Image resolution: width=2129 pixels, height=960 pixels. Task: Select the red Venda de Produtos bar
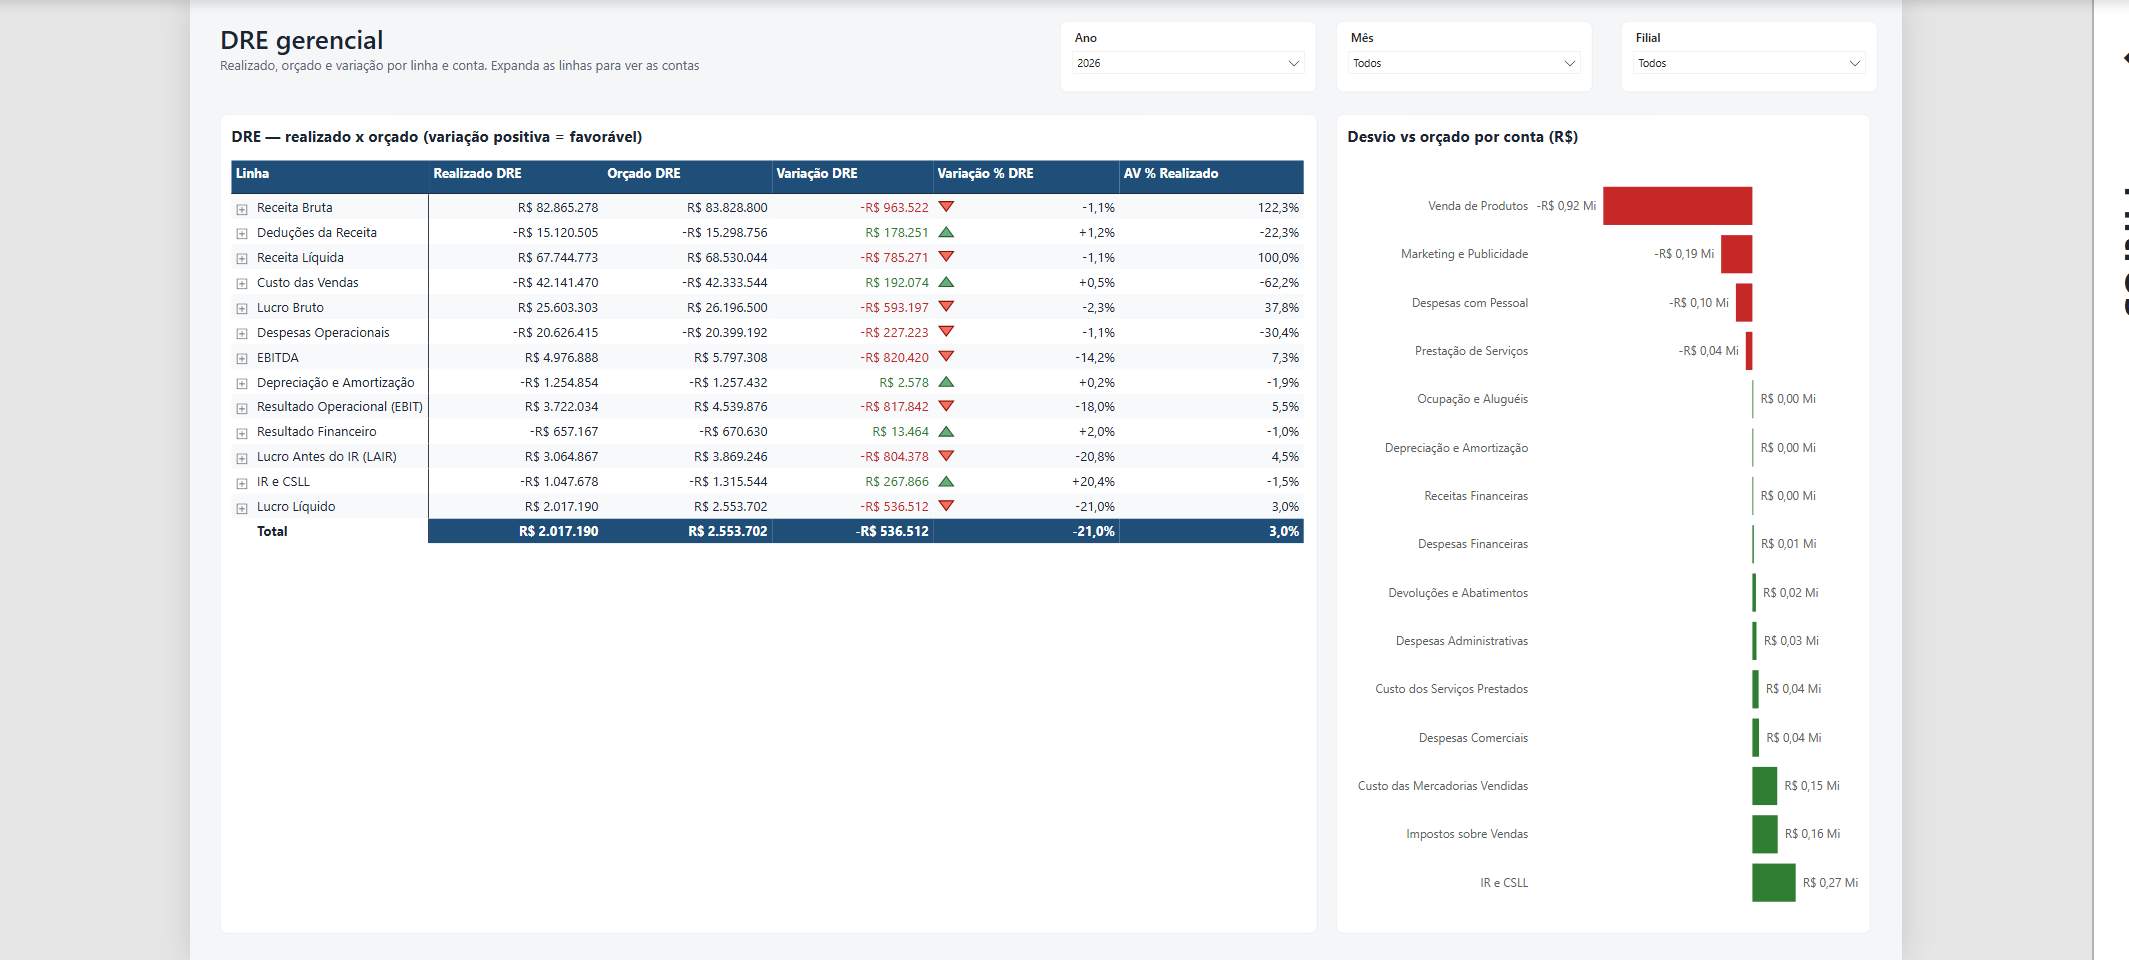1677,206
